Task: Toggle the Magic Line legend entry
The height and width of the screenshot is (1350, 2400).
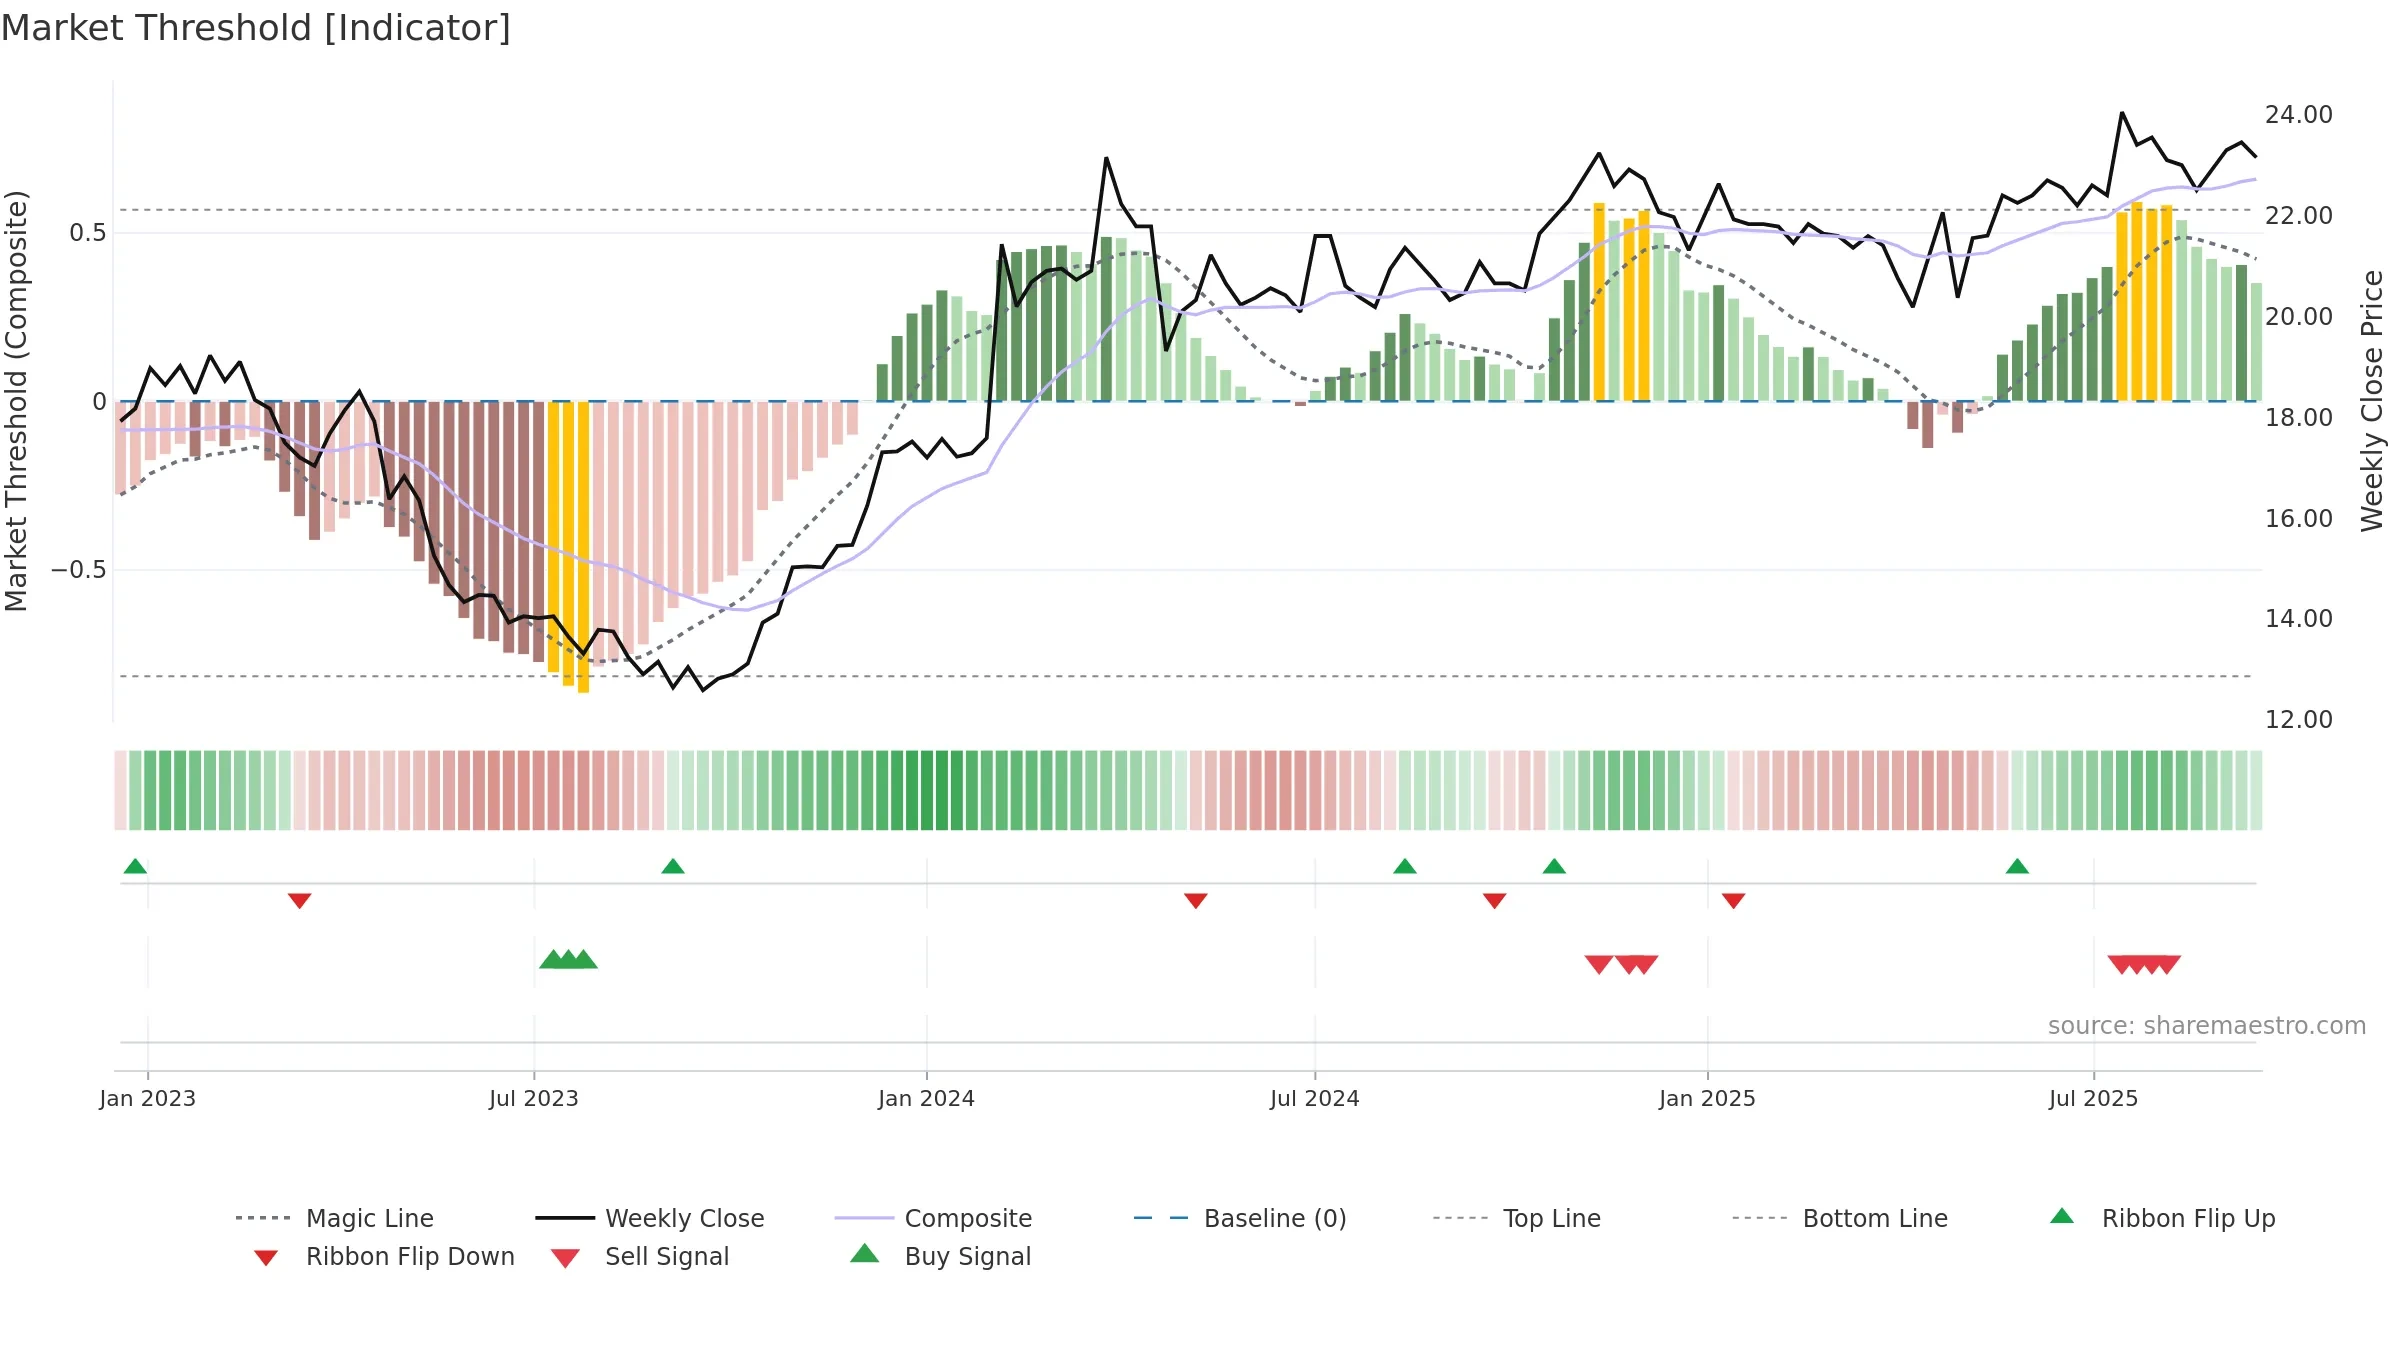Action: click(335, 1218)
